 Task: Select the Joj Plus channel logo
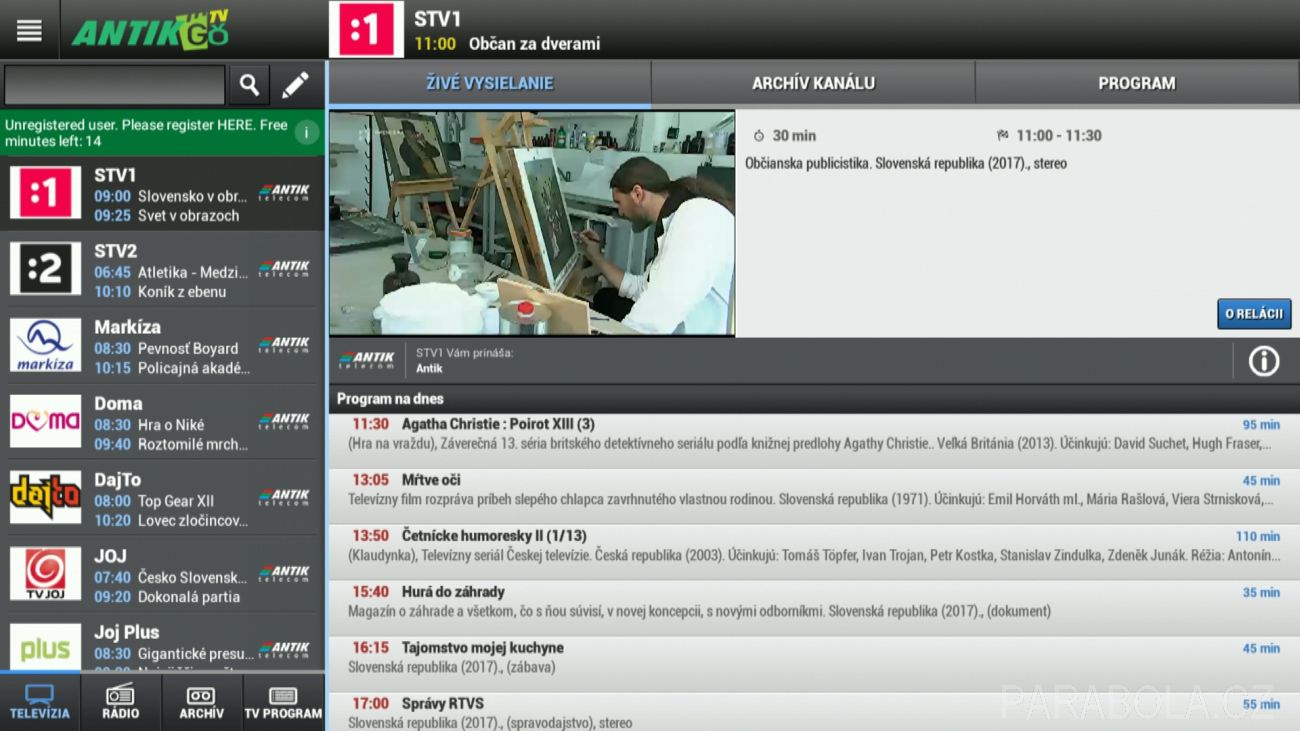point(46,648)
